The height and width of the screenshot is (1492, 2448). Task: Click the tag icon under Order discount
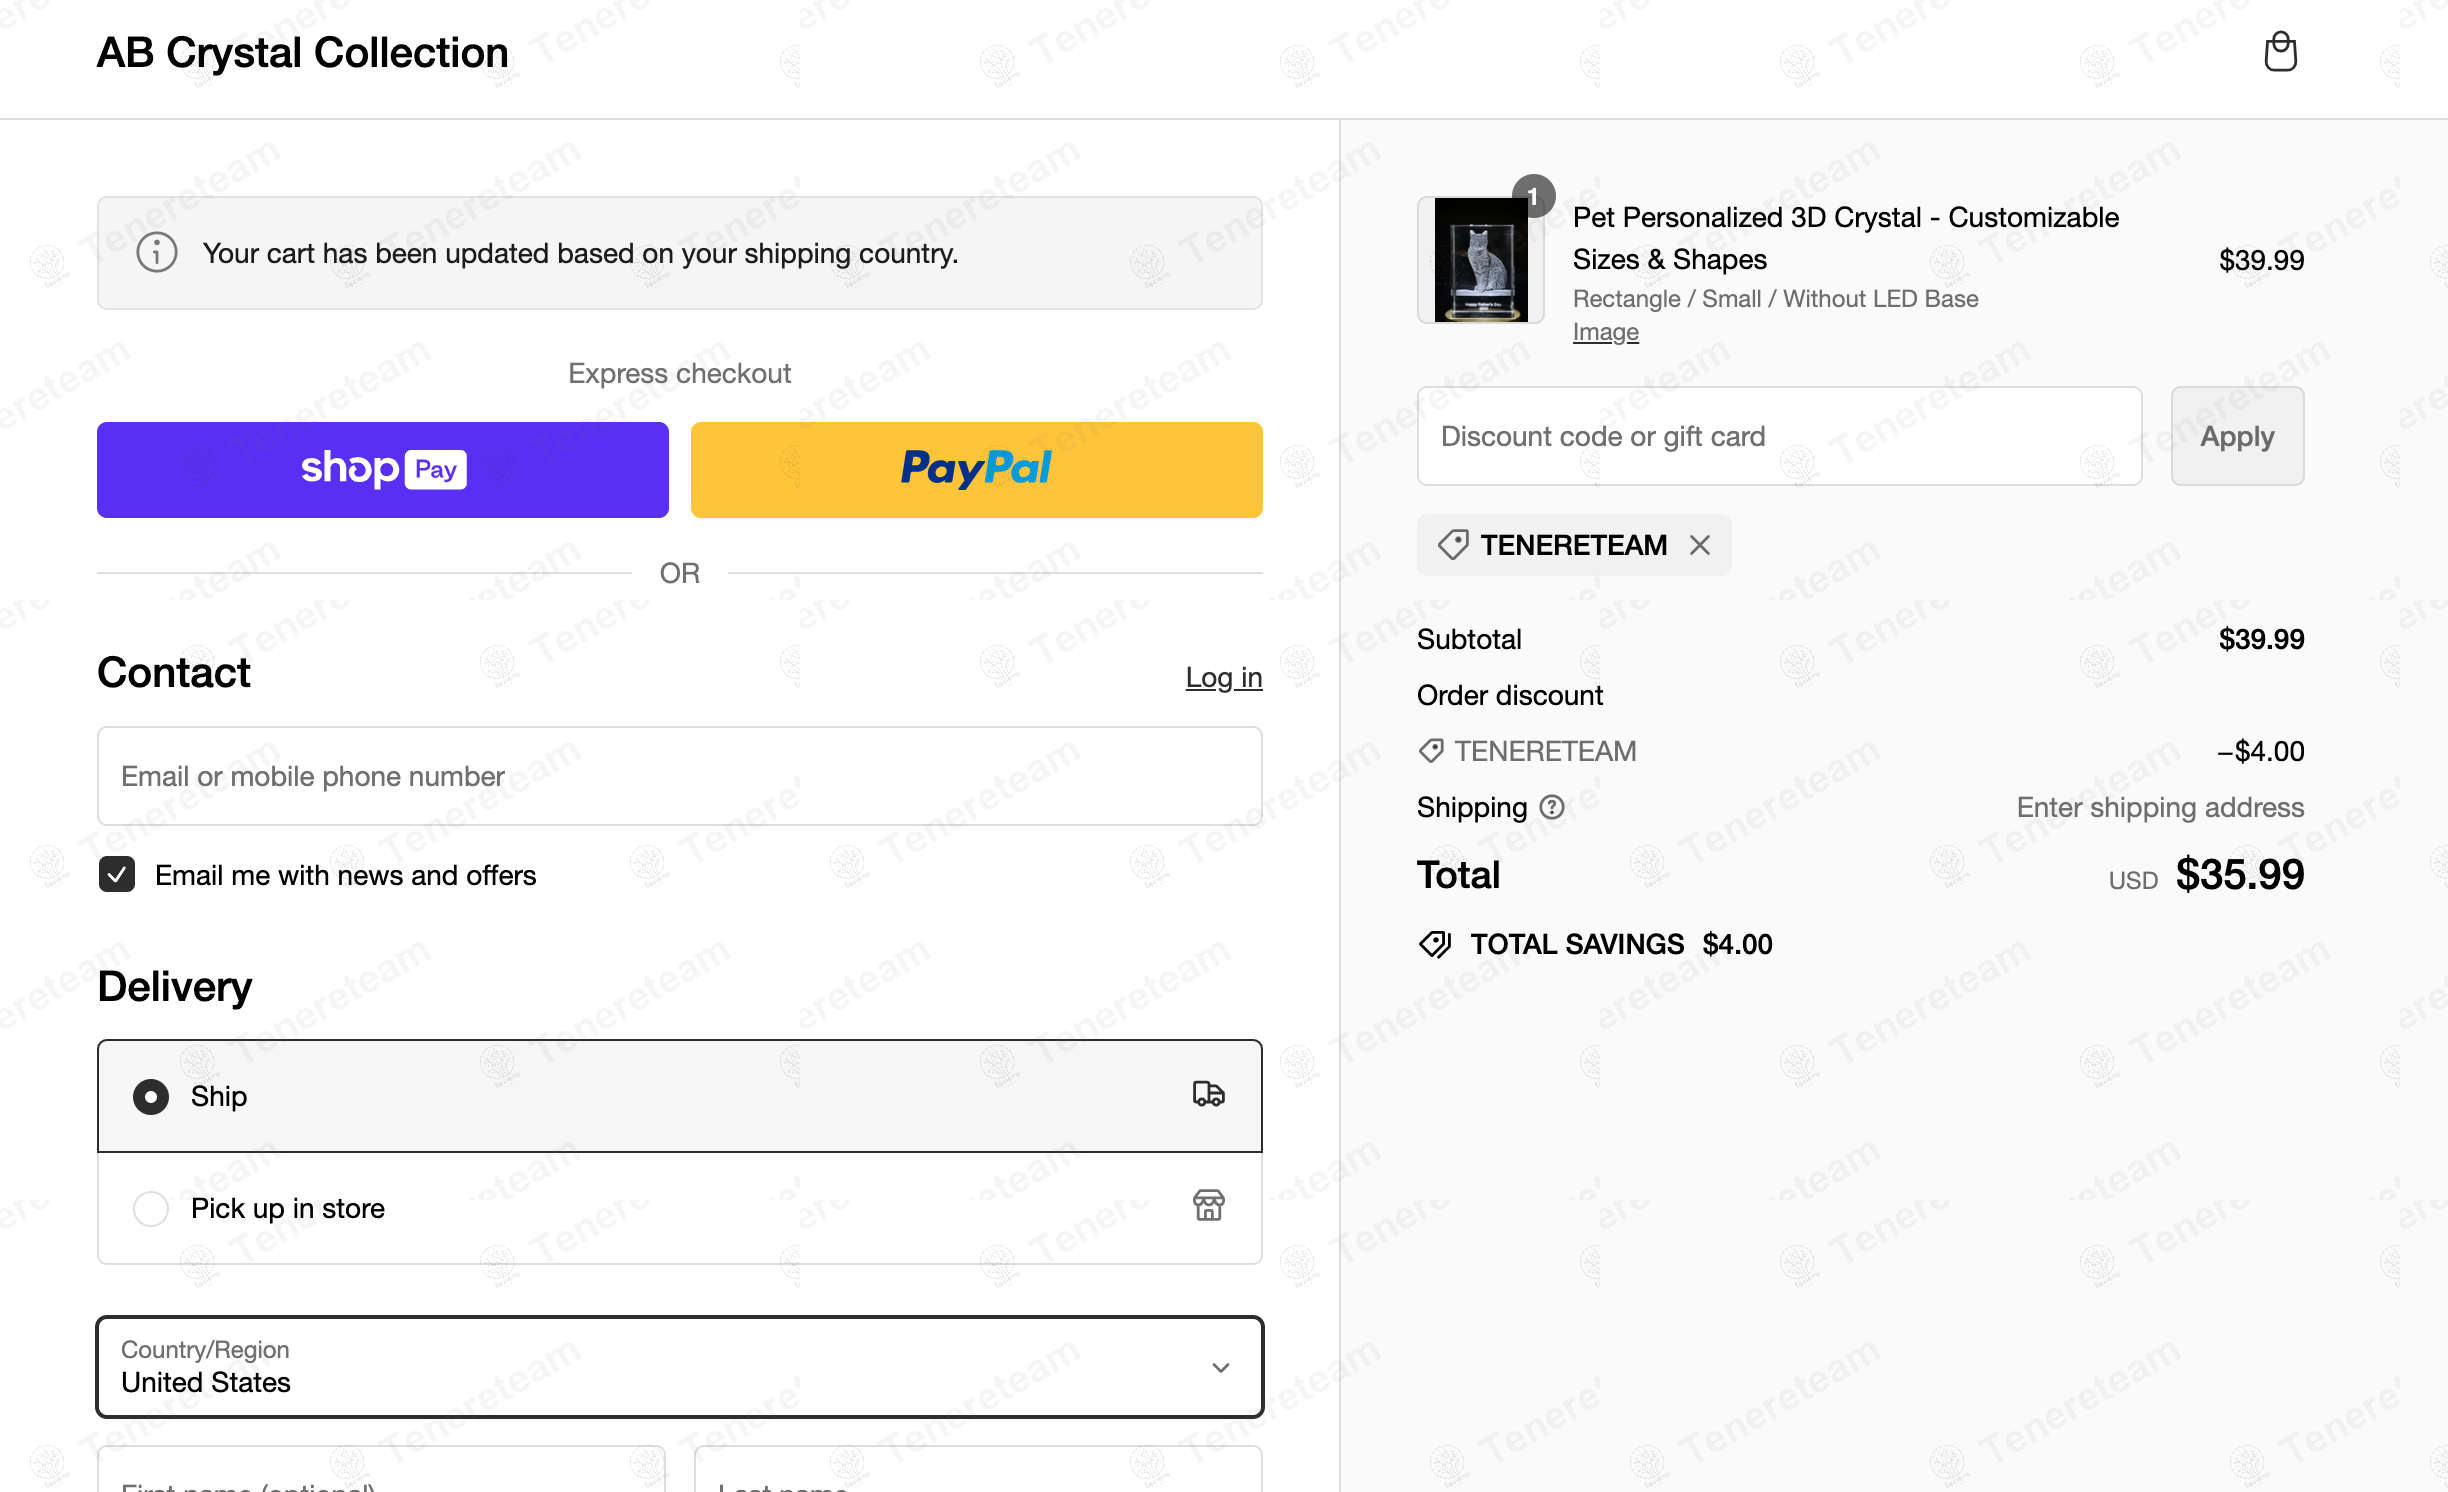[x=1431, y=751]
